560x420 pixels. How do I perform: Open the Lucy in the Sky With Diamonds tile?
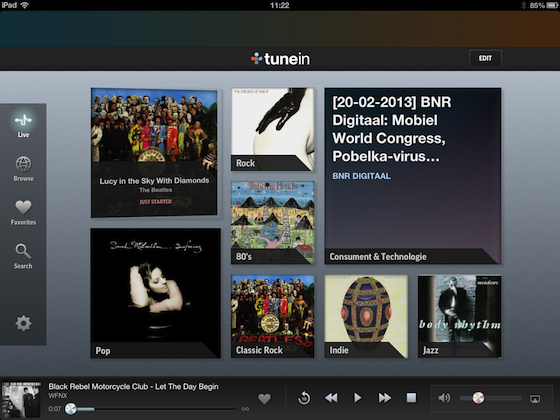click(154, 152)
